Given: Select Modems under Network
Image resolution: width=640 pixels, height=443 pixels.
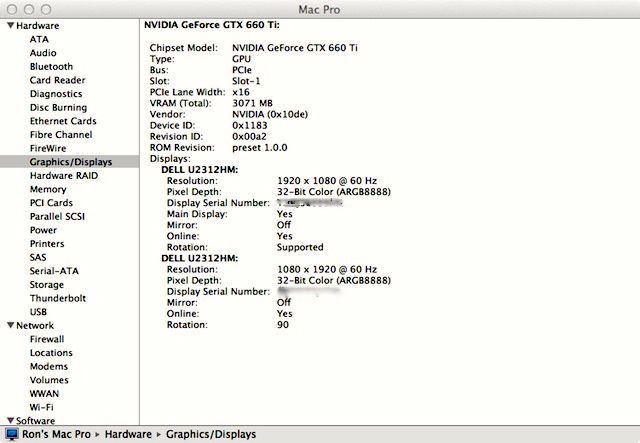Looking at the screenshot, I should 49,366.
